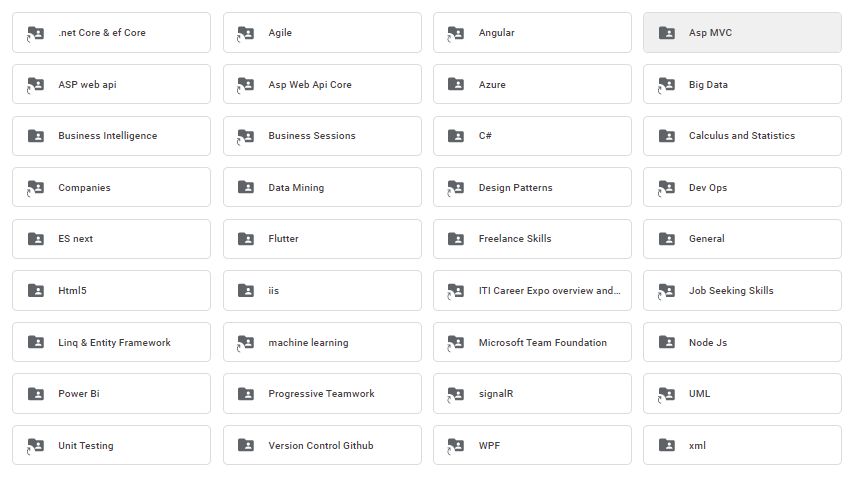
Task: Click the shared folder icon beside Unit Testing
Action: tap(36, 446)
